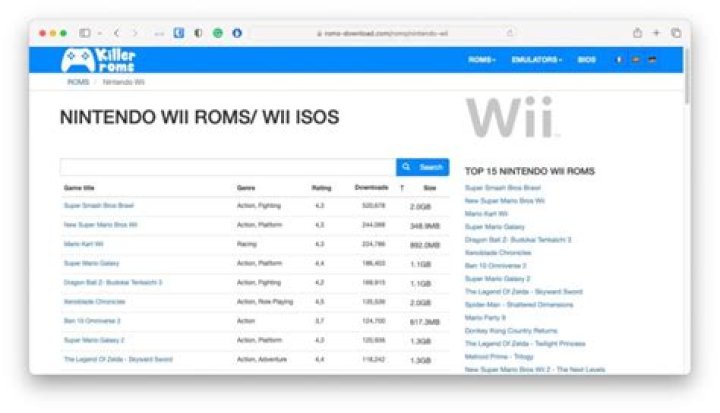This screenshot has width=720, height=413.
Task: Open a new tab with plus icon
Action: 657,33
